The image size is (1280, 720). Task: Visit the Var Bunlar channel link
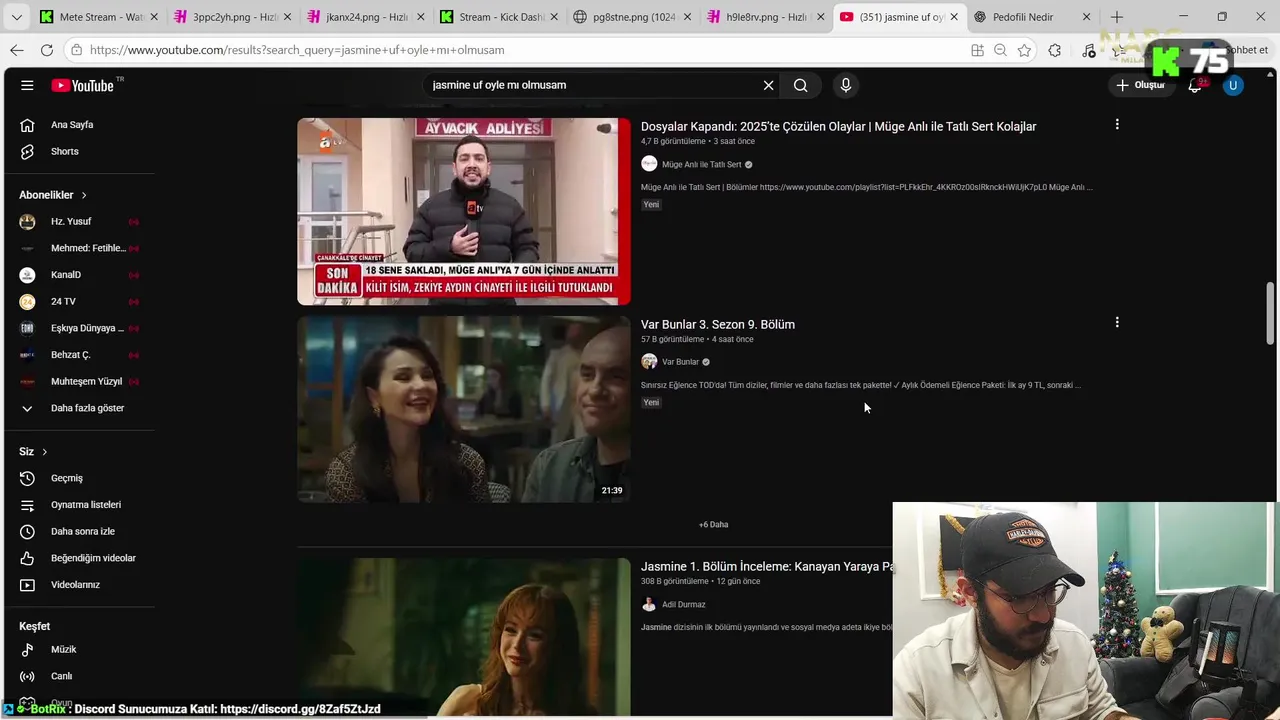(x=680, y=362)
